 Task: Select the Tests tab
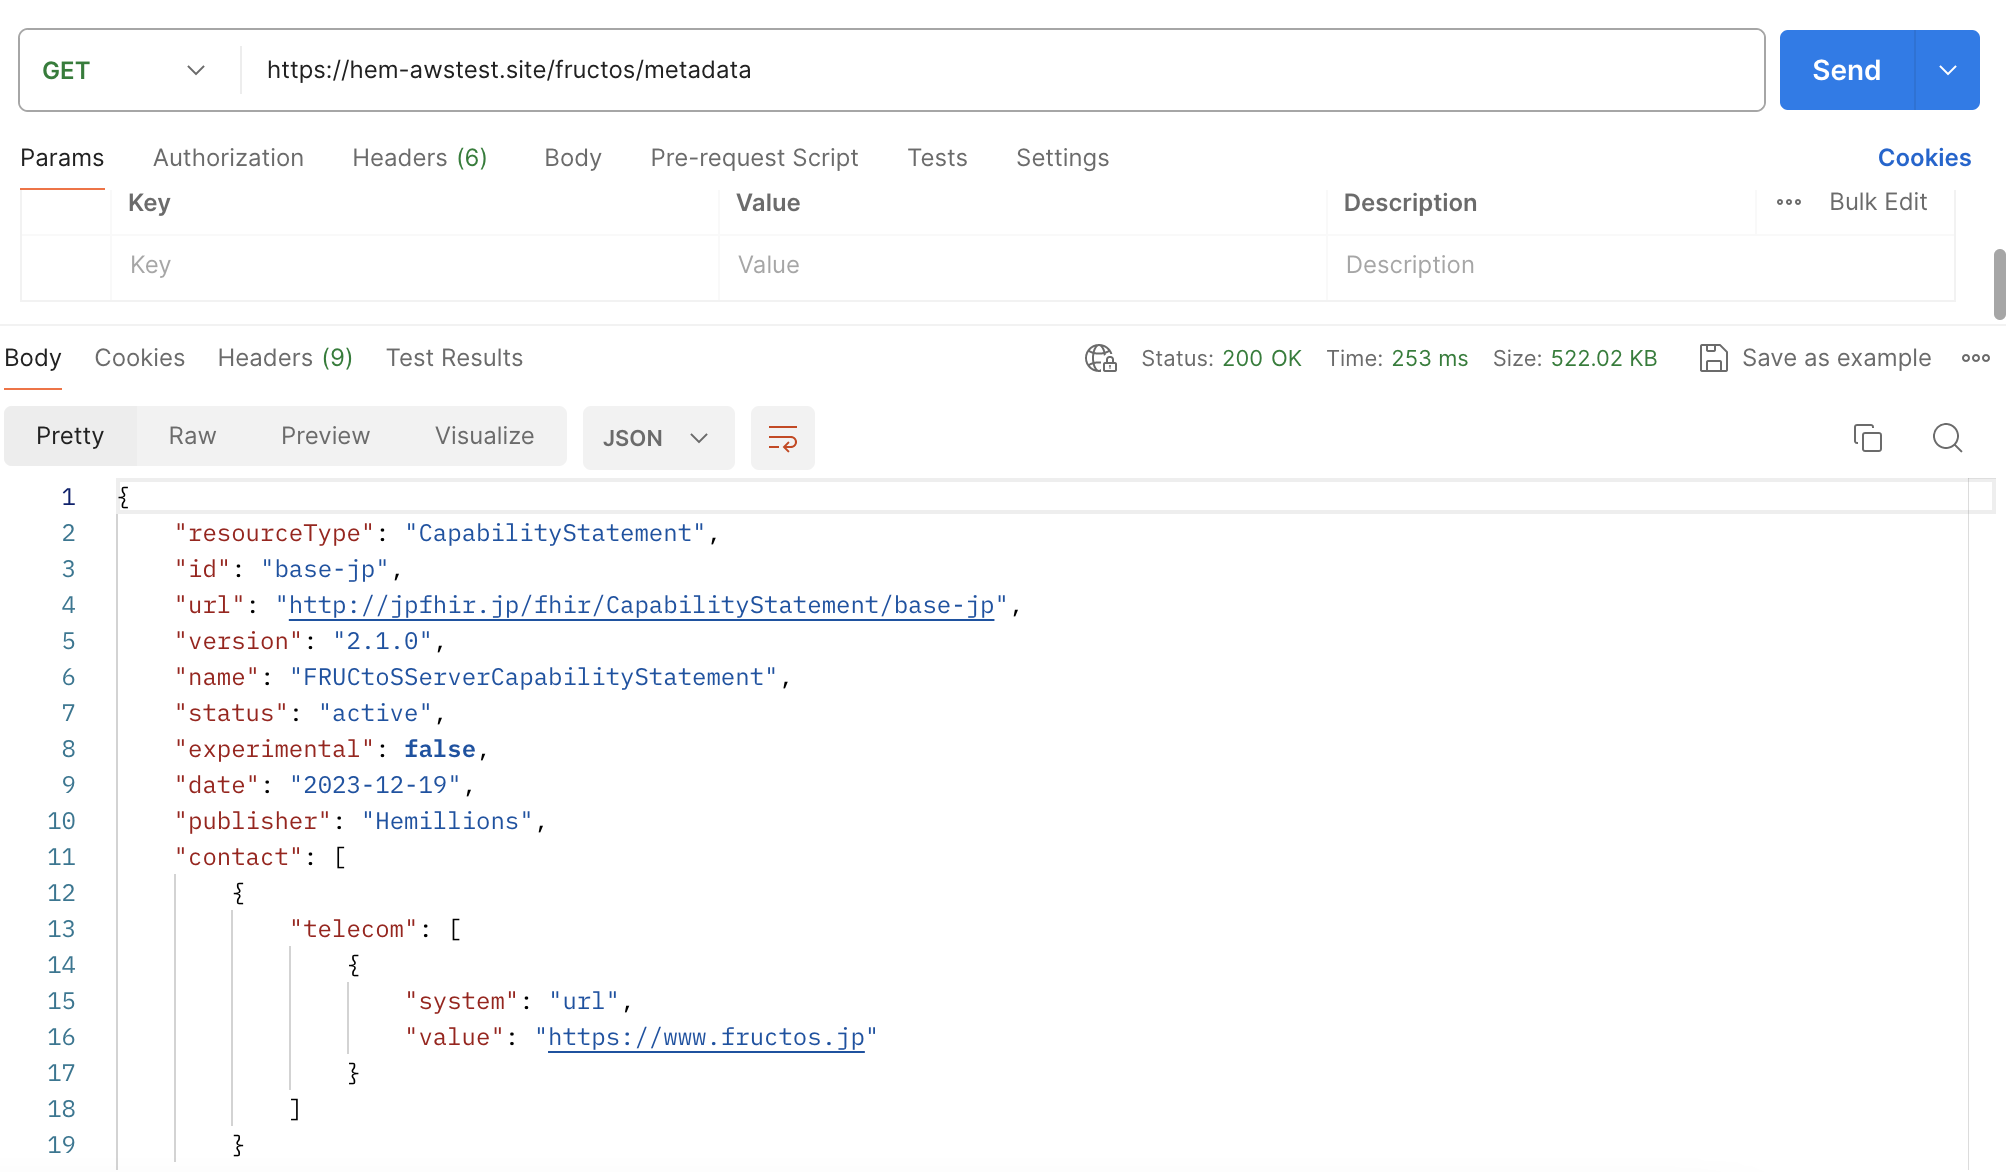937,156
